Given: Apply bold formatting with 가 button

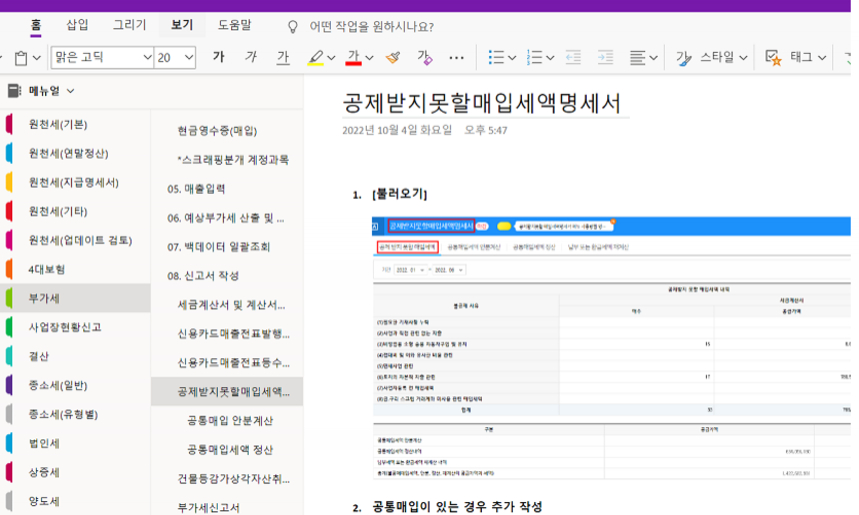Looking at the screenshot, I should tap(219, 57).
